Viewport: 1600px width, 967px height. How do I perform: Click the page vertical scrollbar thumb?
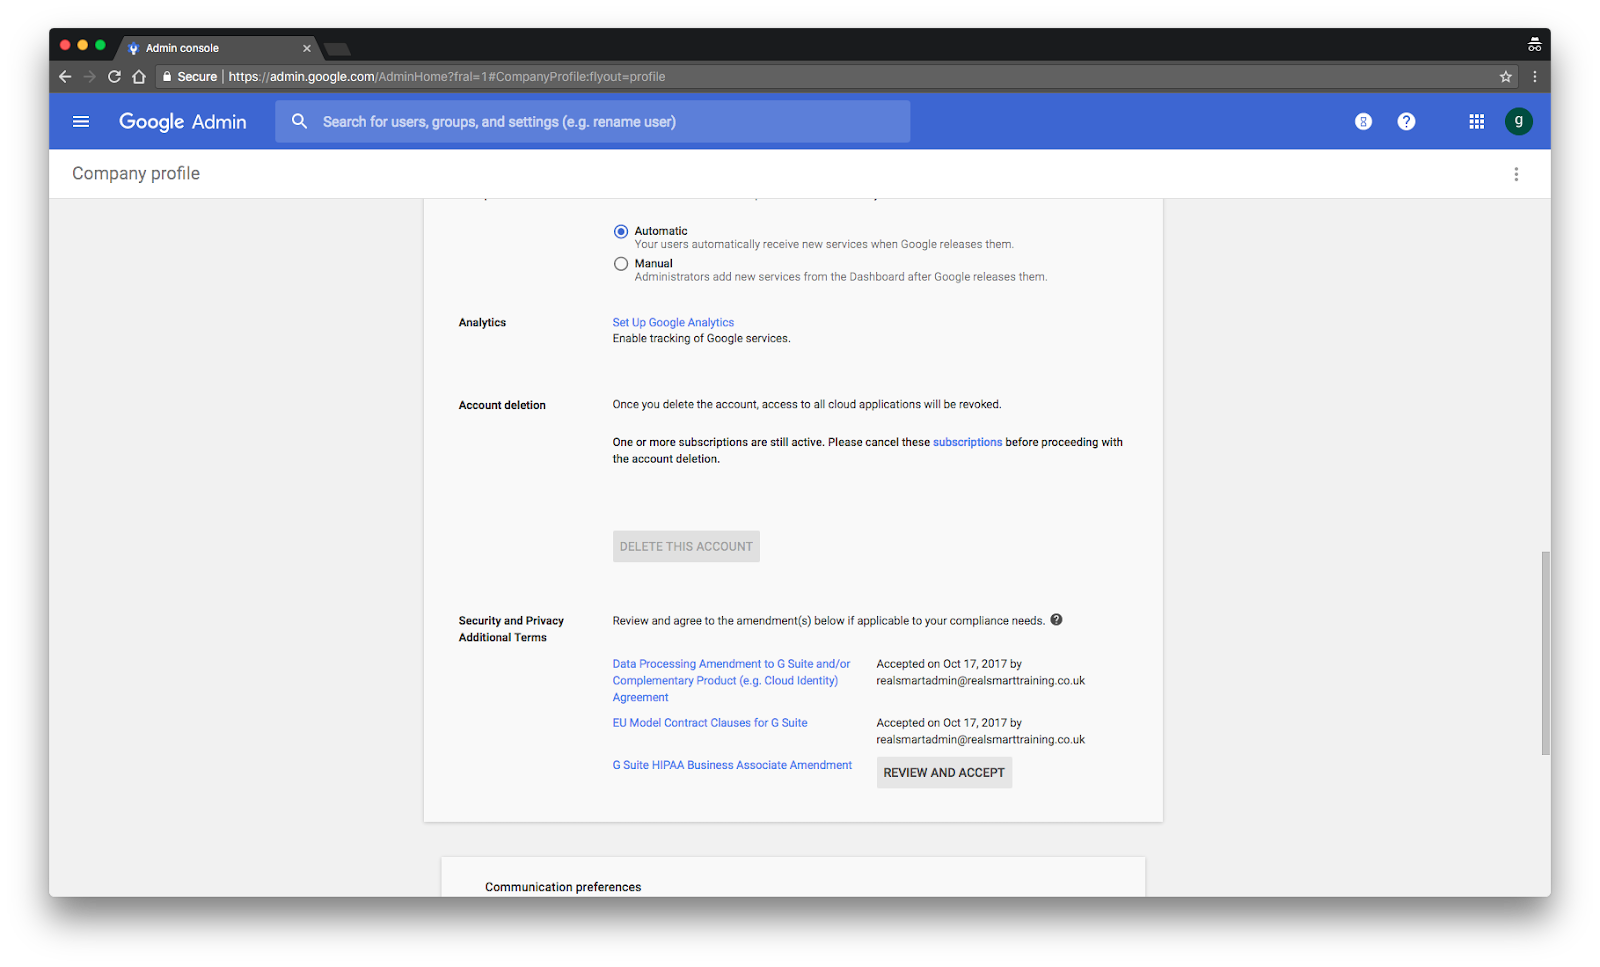1545,652
